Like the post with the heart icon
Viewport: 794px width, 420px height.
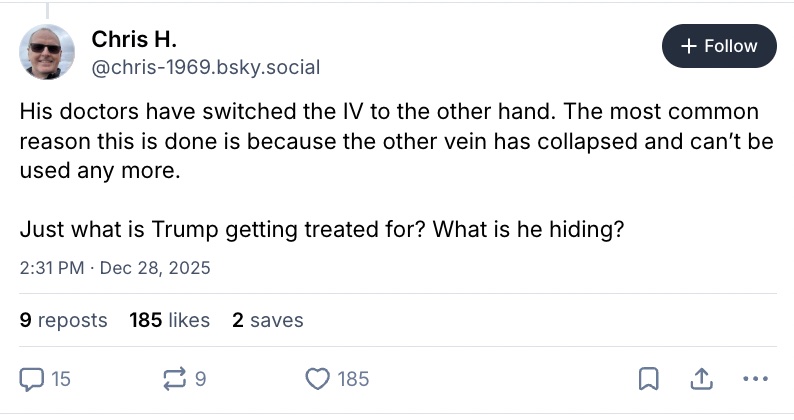pos(317,379)
